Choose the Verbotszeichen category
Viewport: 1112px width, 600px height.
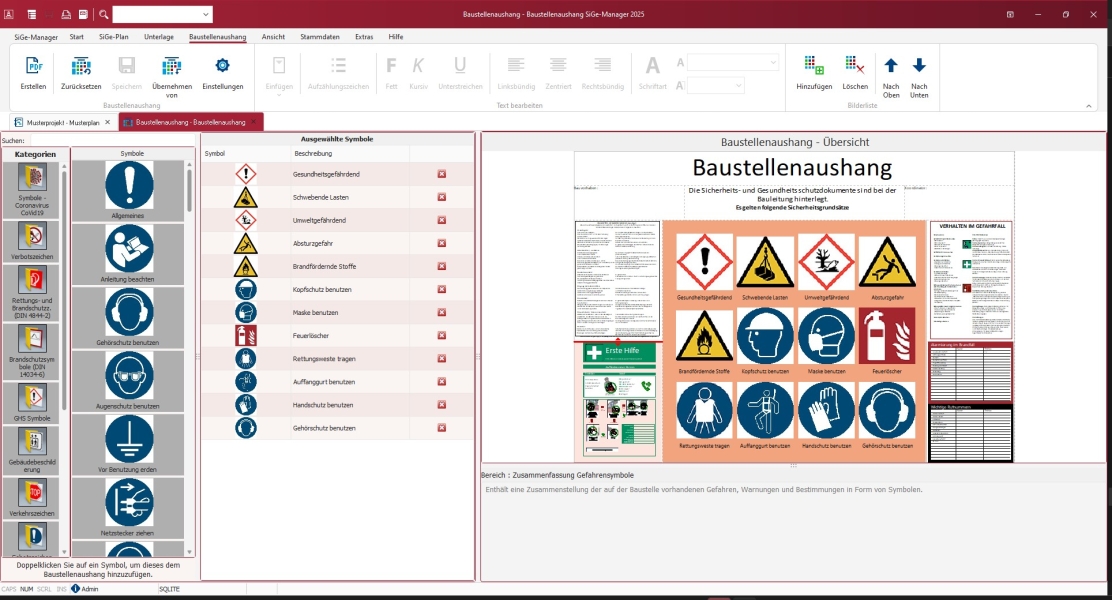coord(32,241)
